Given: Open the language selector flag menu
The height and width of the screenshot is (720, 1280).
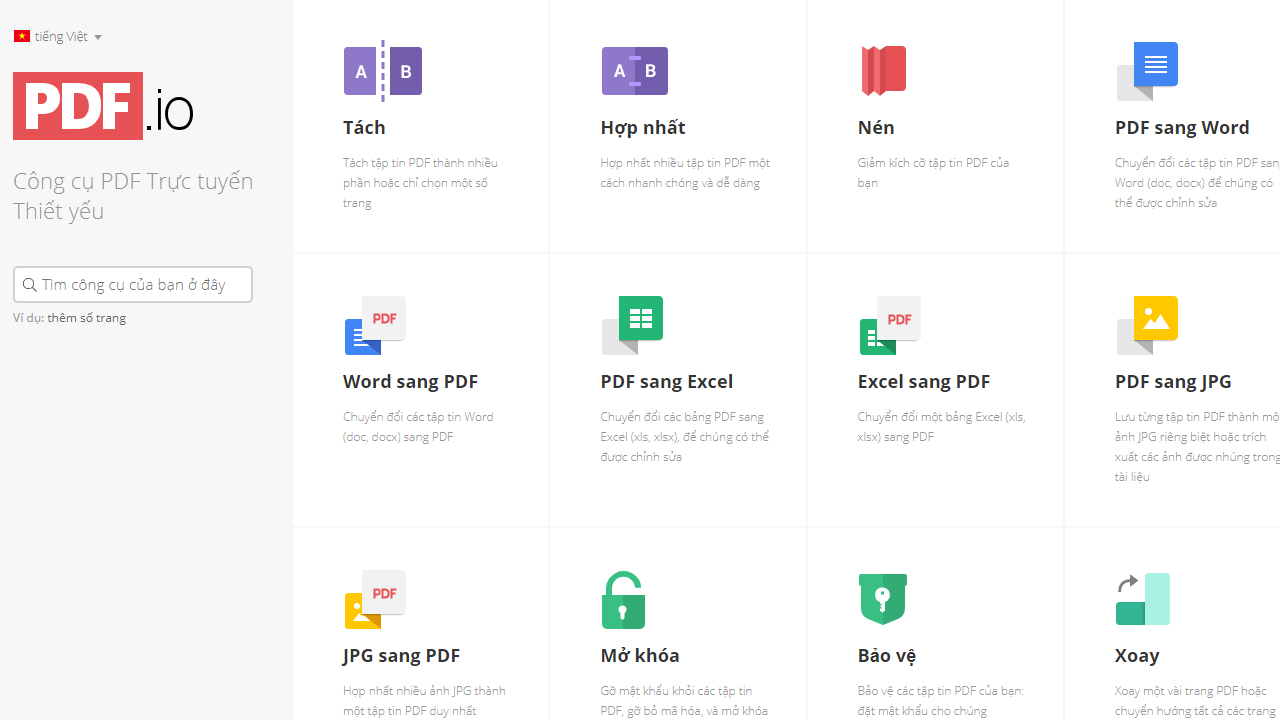Looking at the screenshot, I should [x=22, y=36].
